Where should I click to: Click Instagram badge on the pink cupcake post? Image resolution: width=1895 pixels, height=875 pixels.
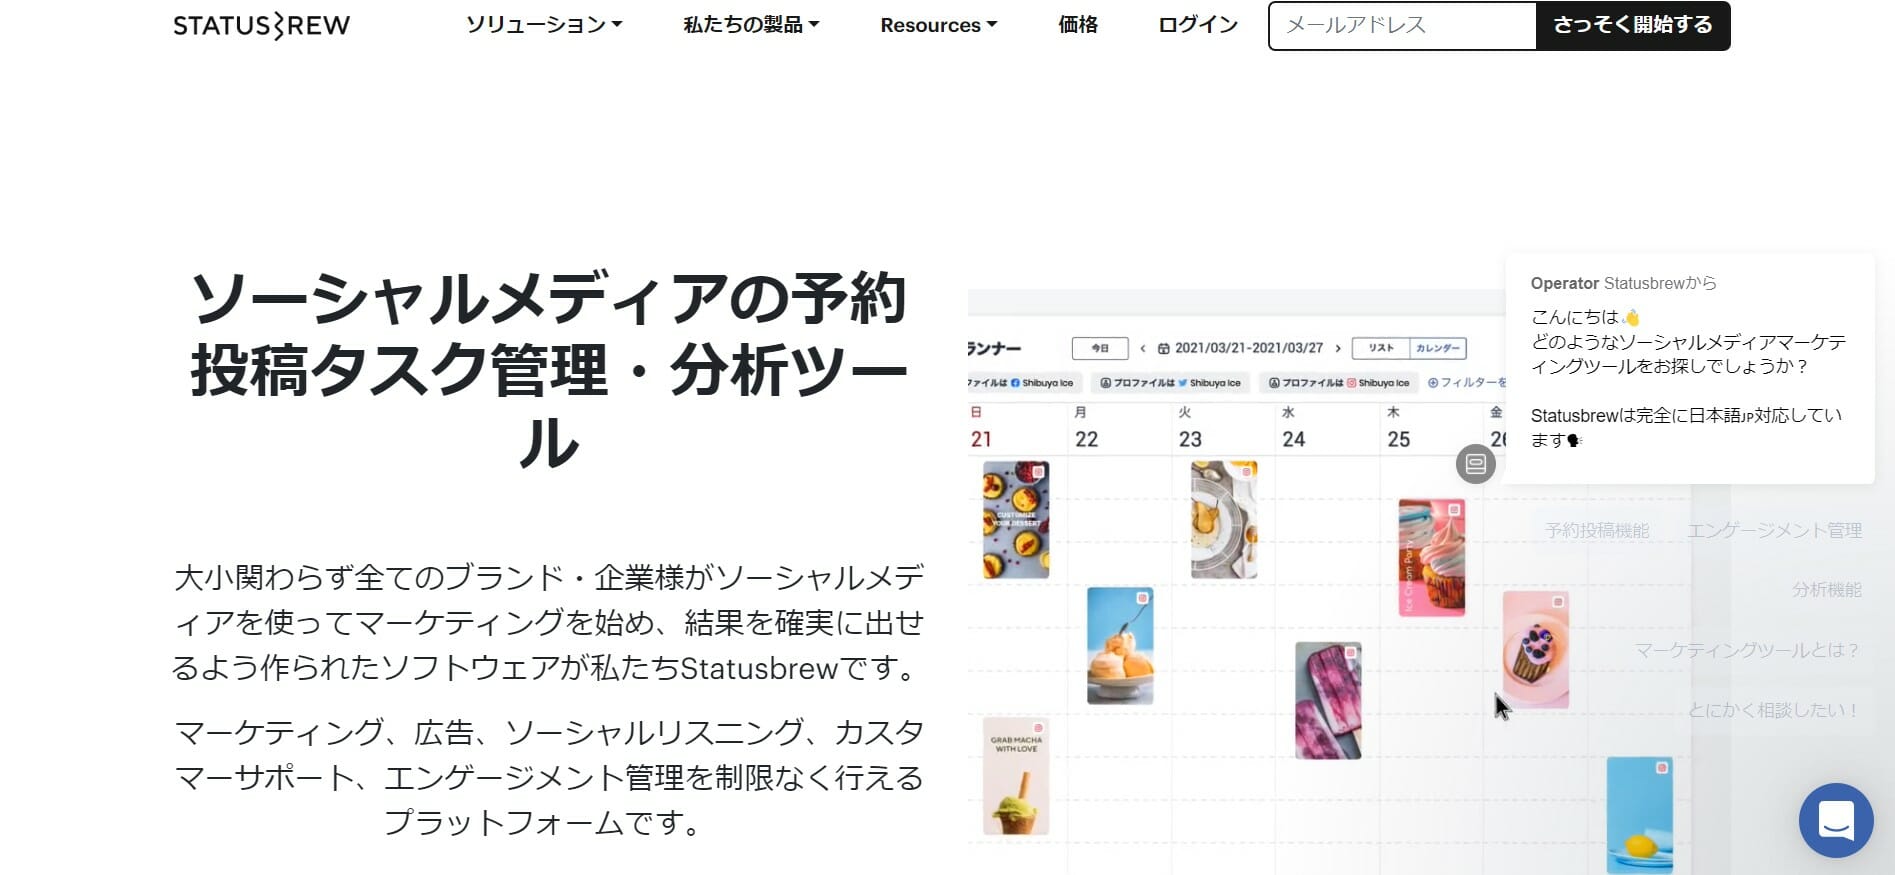coord(1455,510)
